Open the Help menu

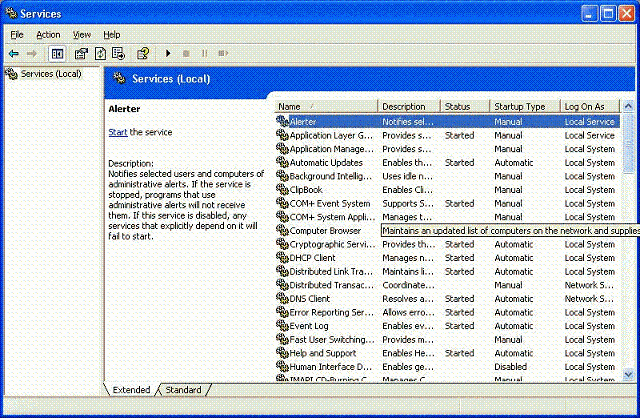click(111, 35)
